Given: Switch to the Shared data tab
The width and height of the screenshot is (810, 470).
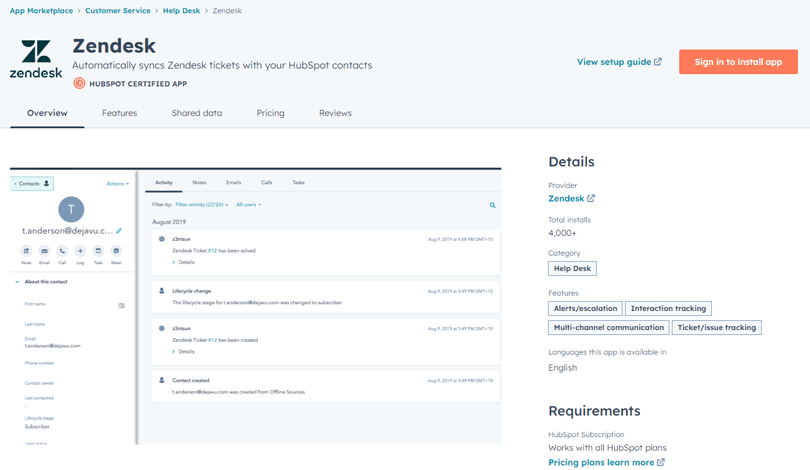Looking at the screenshot, I should tap(197, 113).
